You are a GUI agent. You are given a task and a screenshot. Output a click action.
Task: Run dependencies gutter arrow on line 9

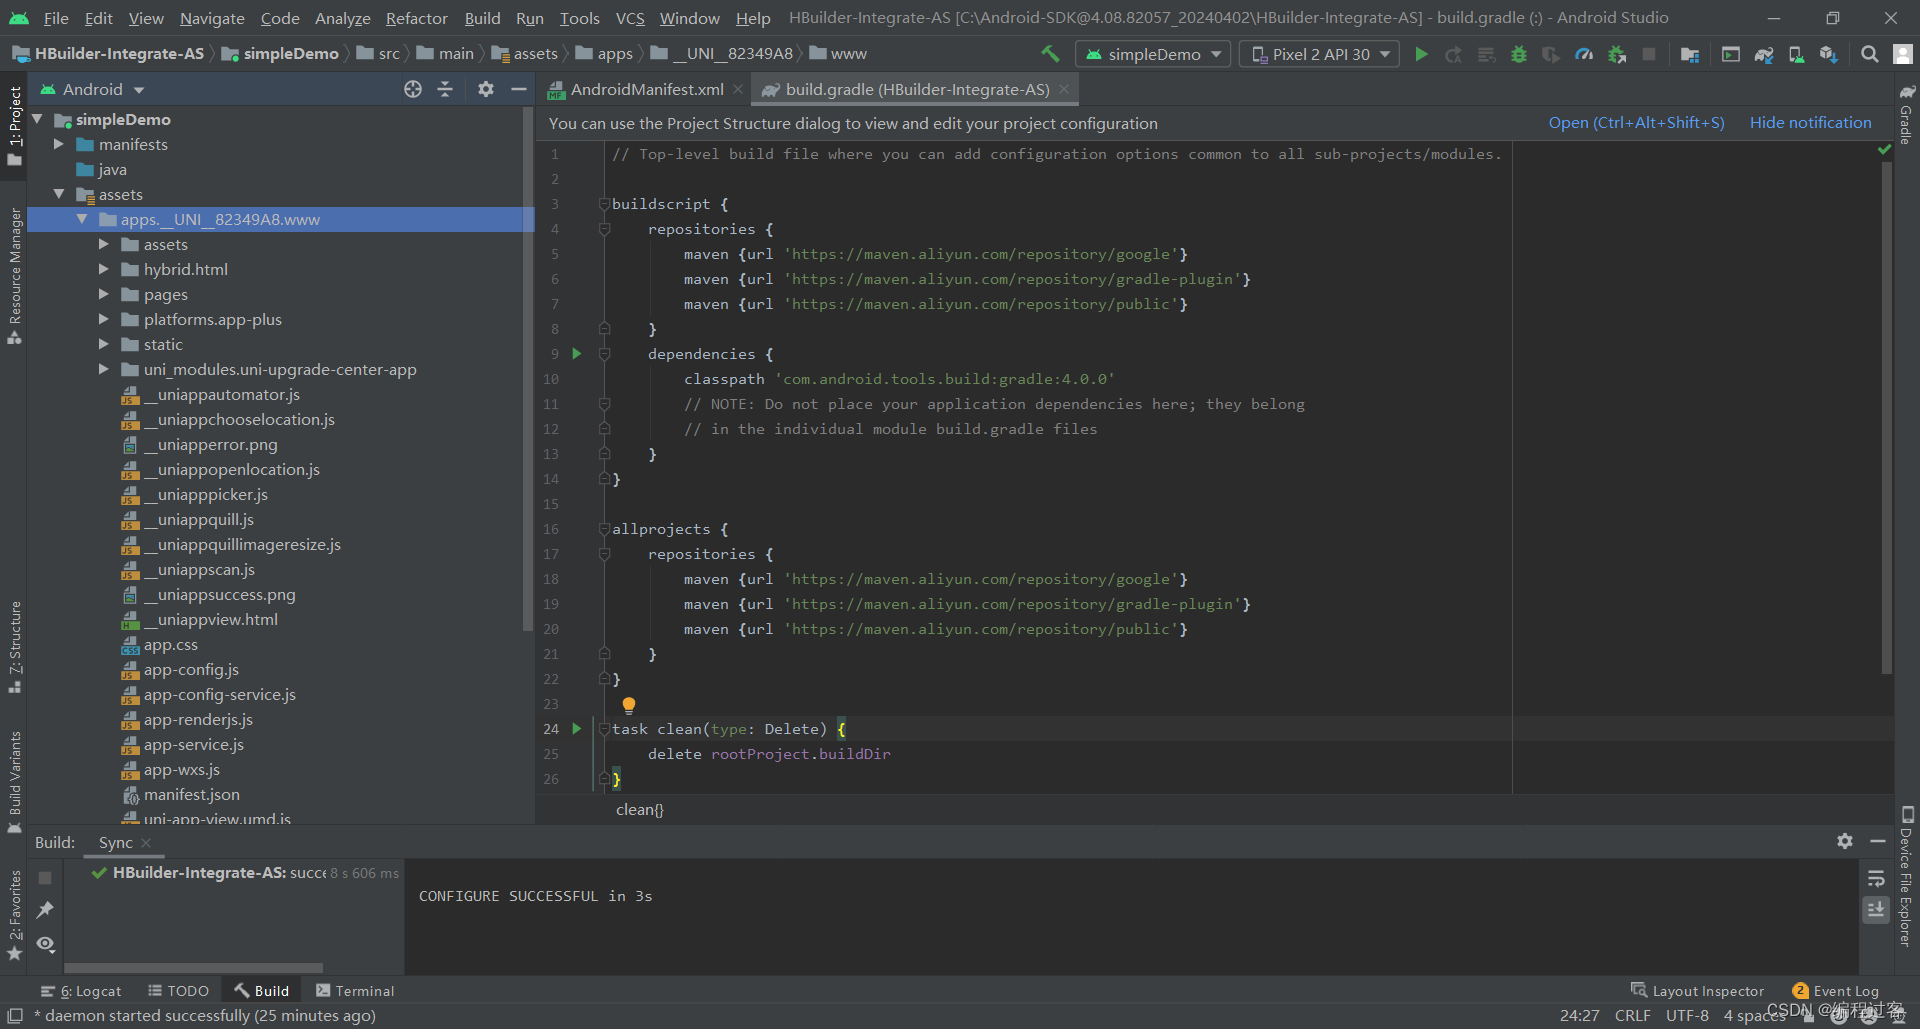tap(577, 354)
